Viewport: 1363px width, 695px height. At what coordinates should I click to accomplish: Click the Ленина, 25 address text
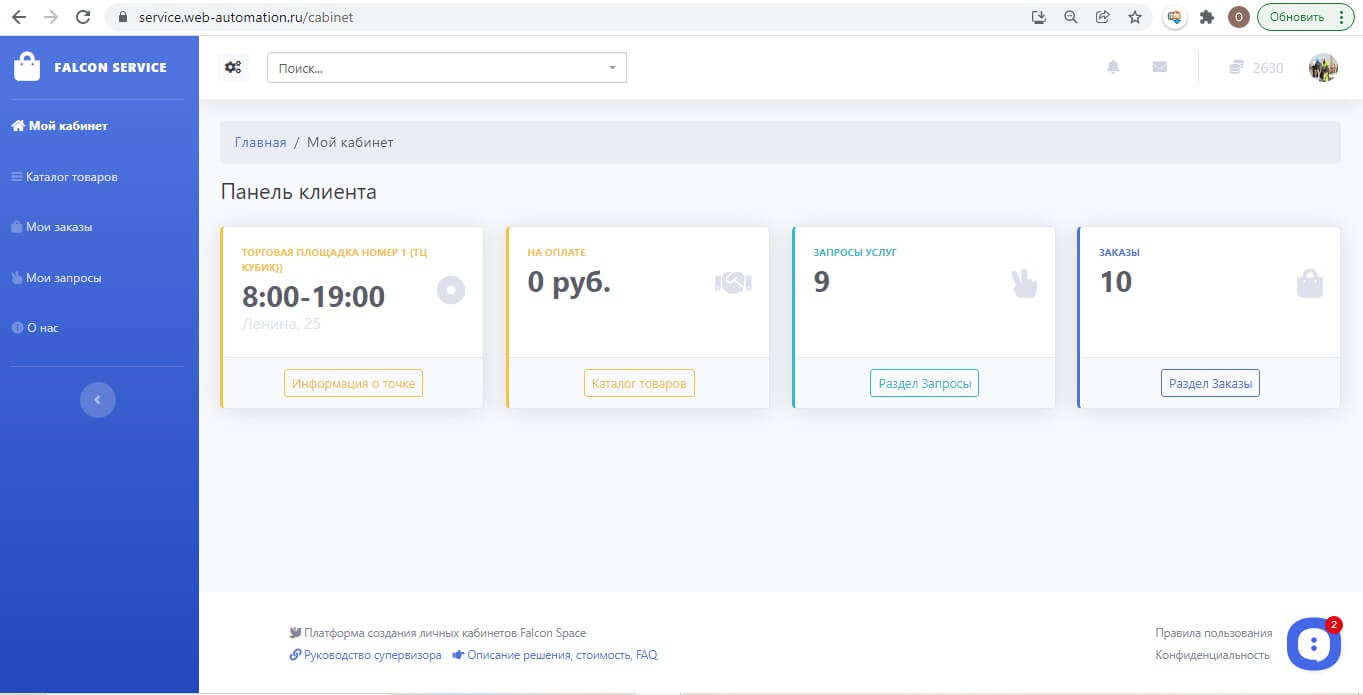pos(282,324)
